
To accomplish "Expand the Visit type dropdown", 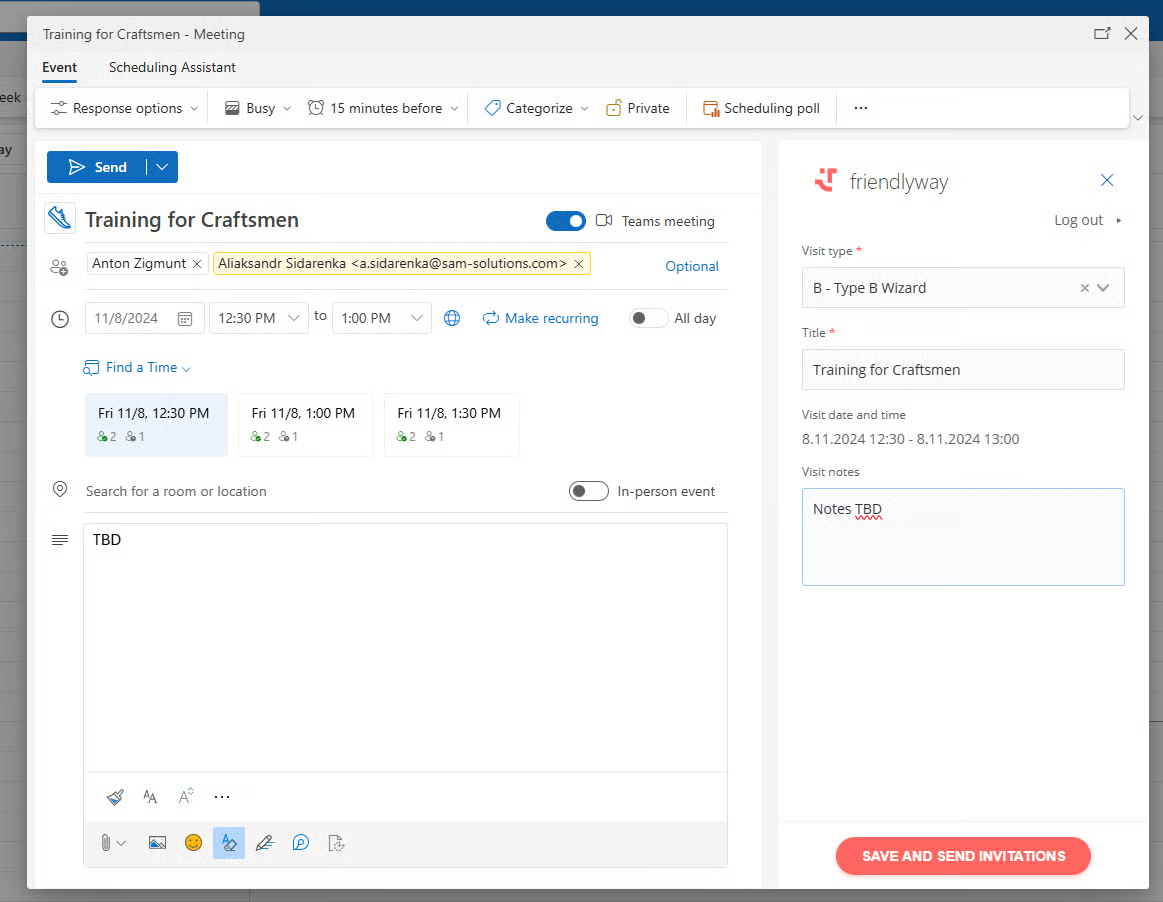I will click(1103, 288).
